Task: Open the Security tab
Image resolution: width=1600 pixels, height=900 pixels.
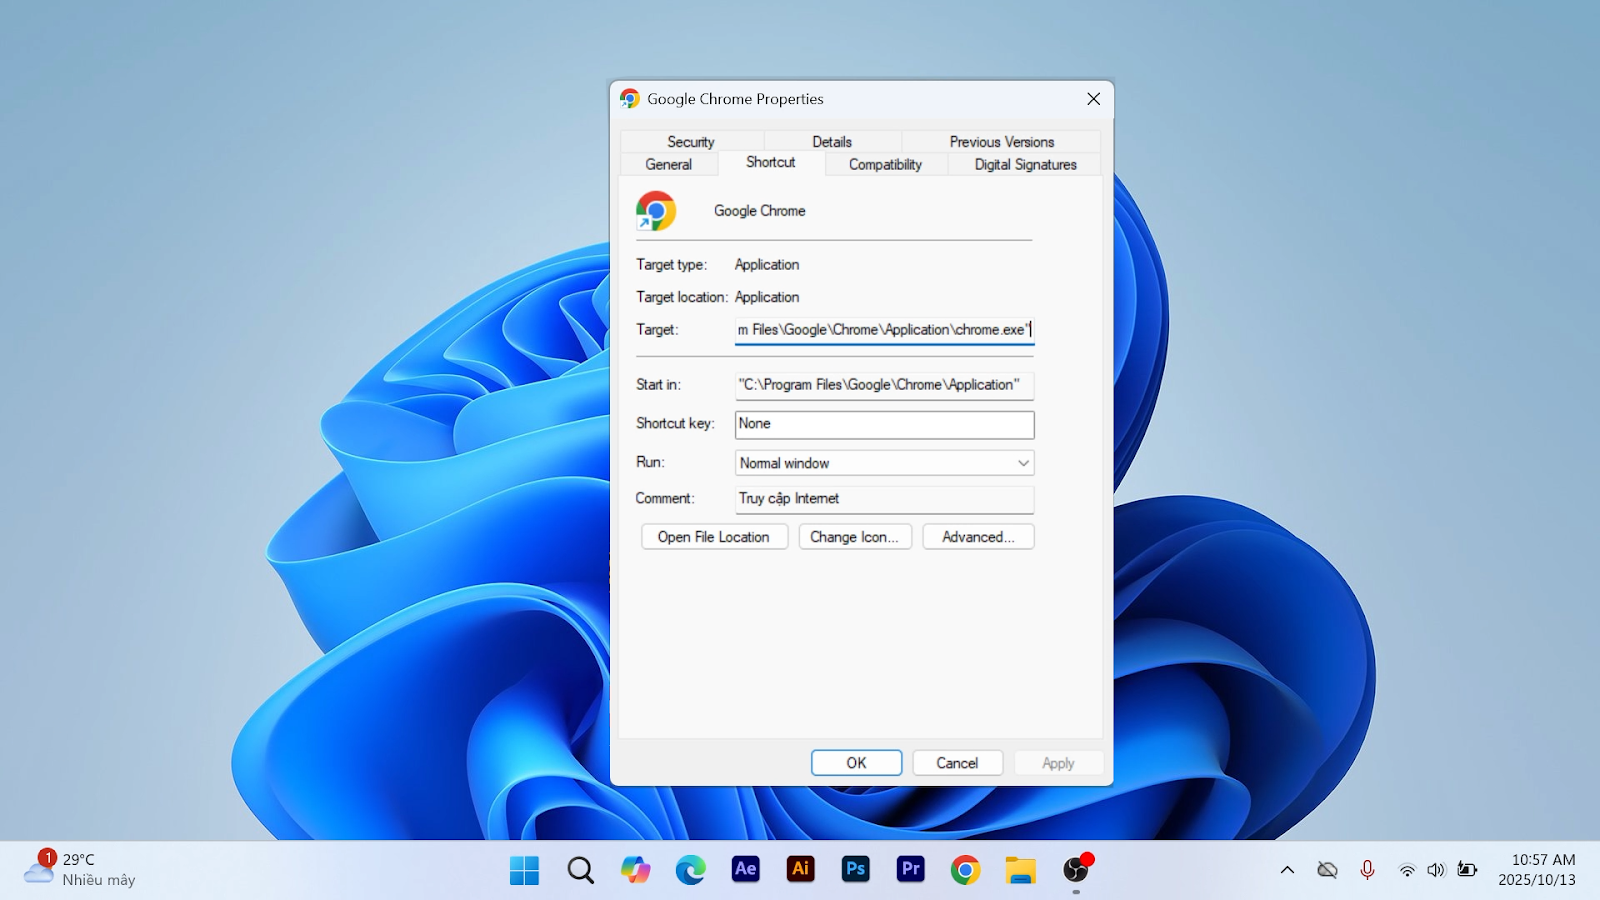Action: [690, 142]
